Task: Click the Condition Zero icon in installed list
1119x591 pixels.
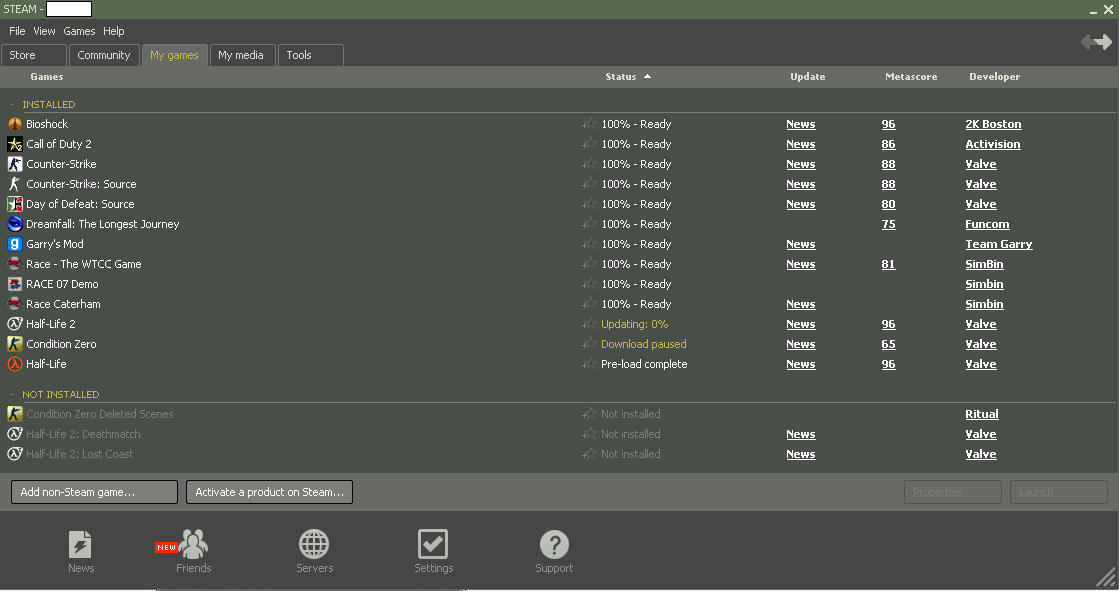Action: tap(14, 344)
